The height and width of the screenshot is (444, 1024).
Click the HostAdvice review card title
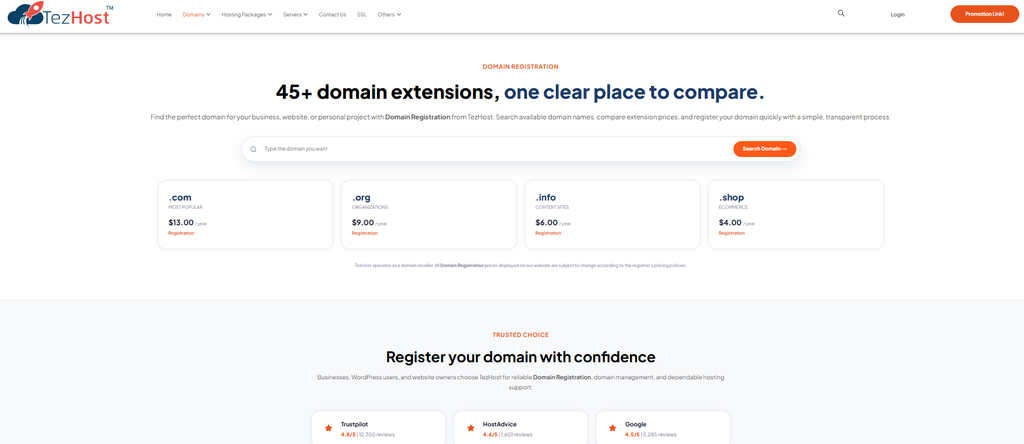(500, 424)
